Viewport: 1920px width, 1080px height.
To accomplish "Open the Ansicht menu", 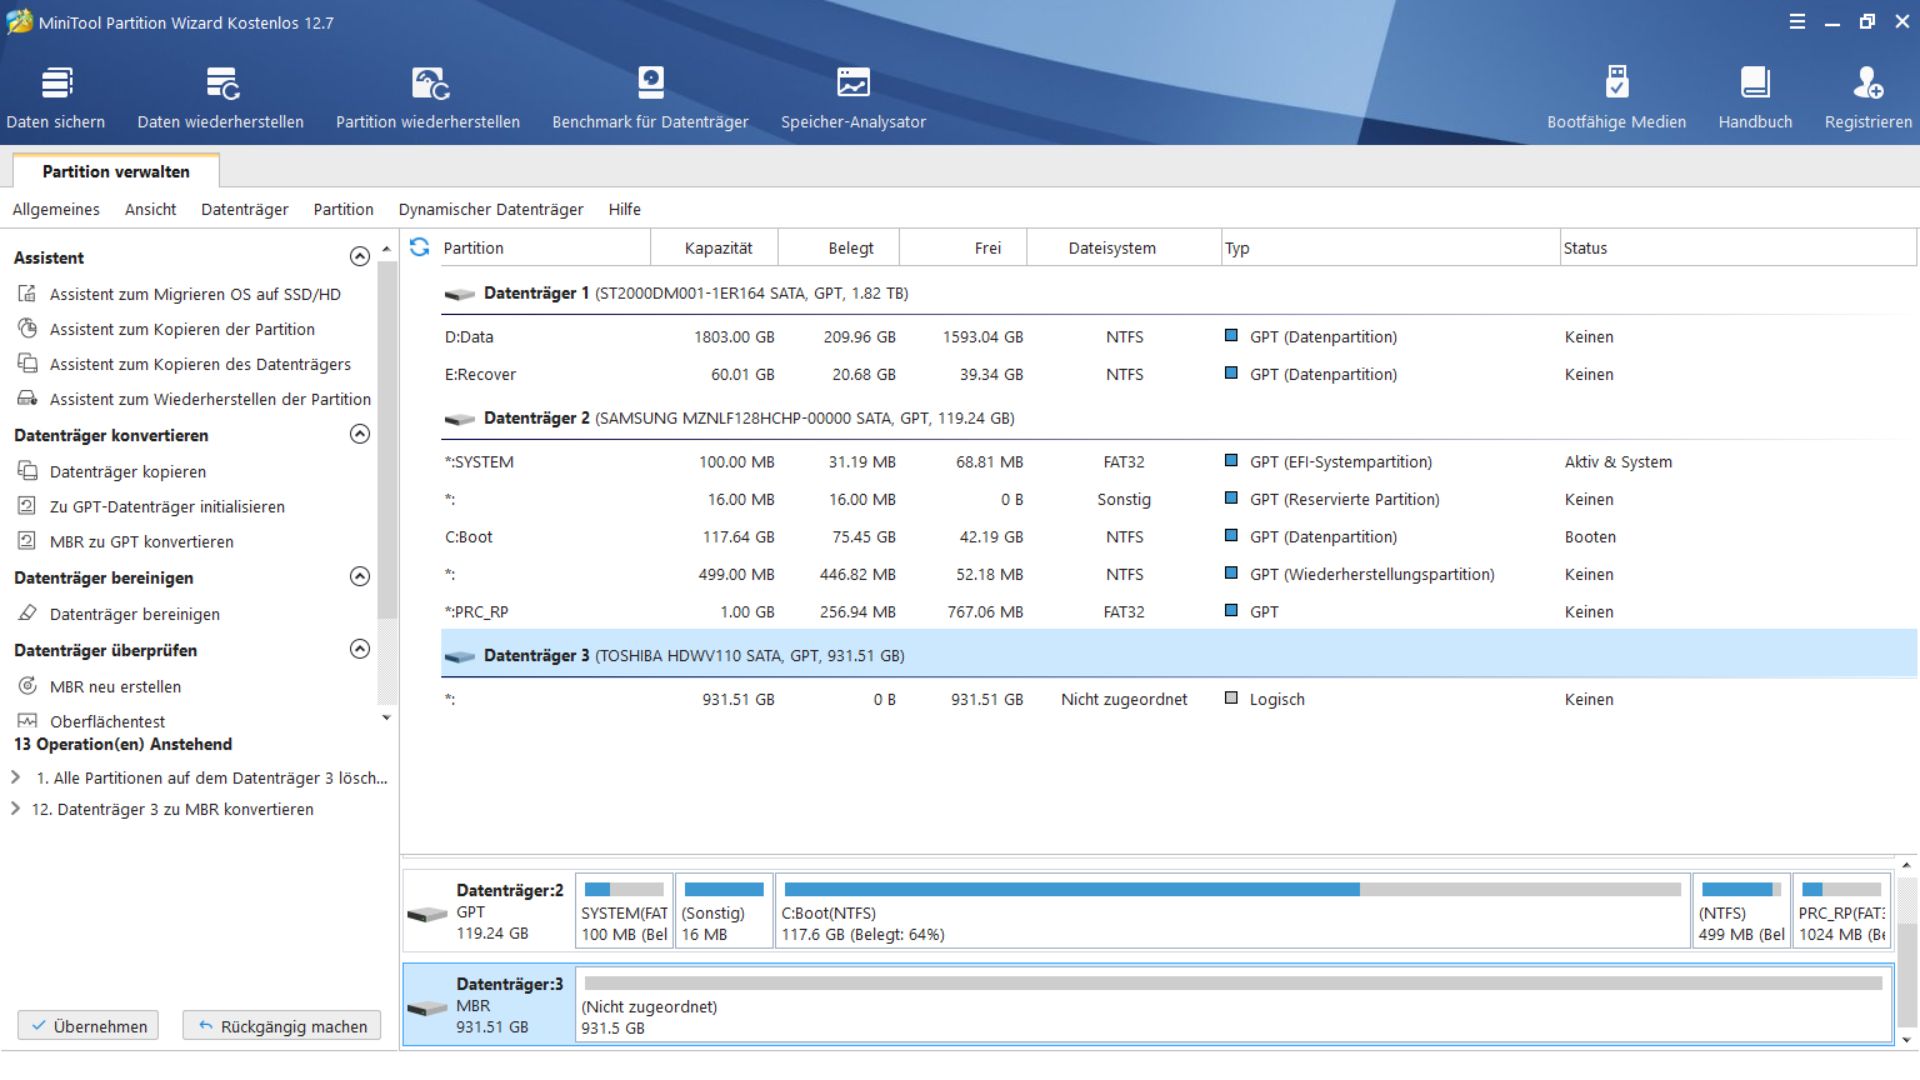I will click(150, 209).
